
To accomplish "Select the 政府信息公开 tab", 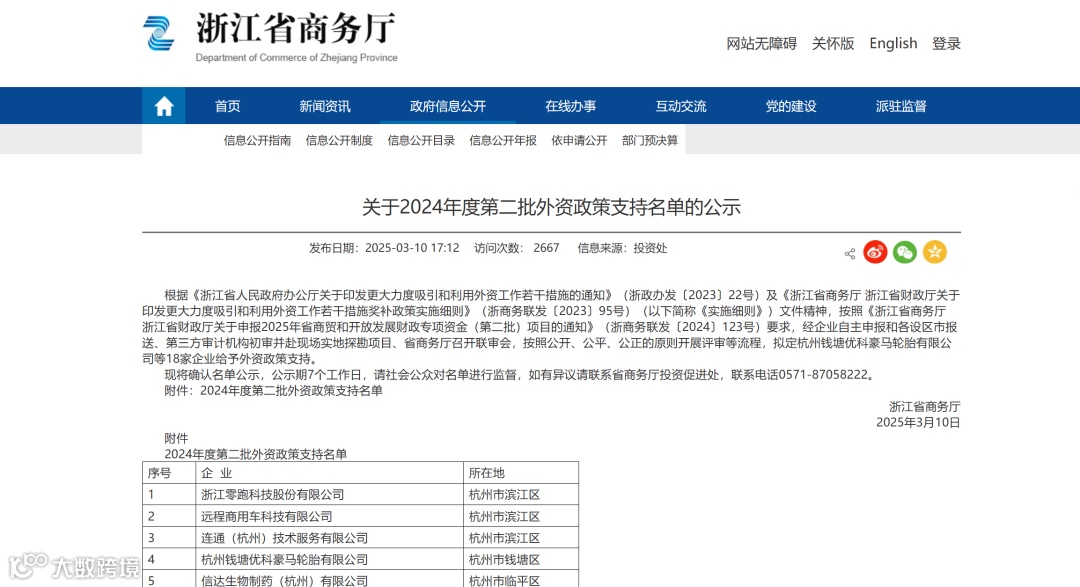I will tap(448, 106).
